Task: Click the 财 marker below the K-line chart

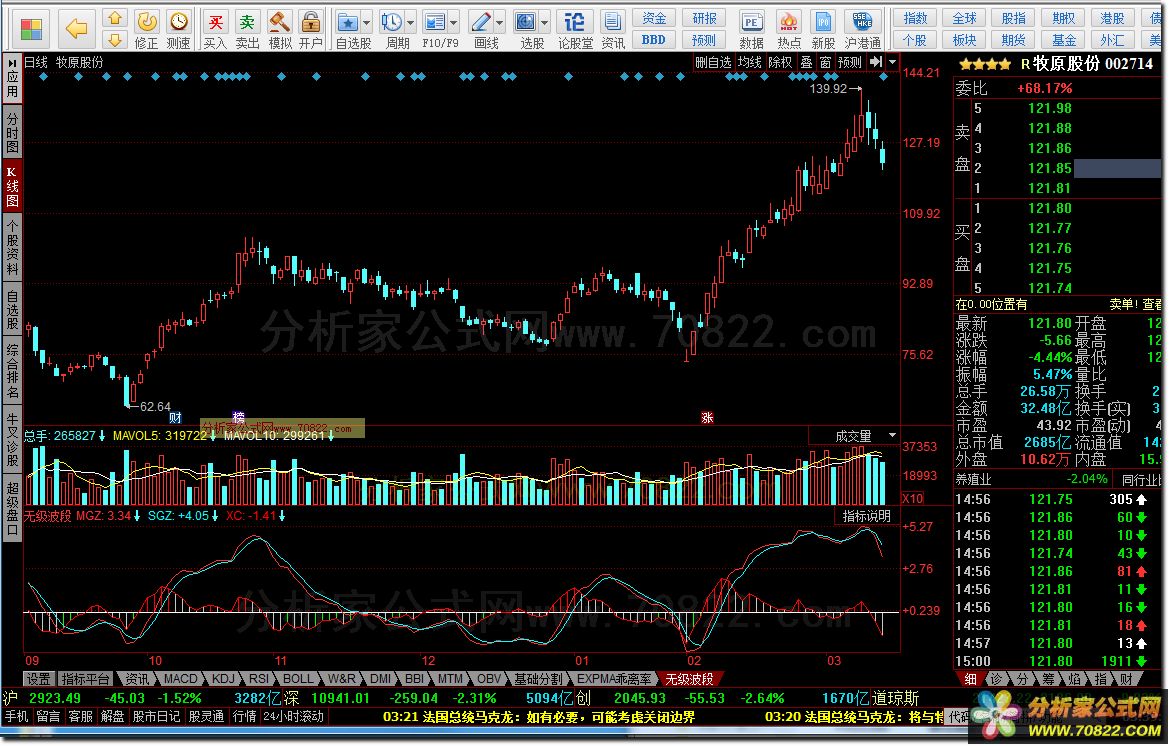Action: pos(175,417)
